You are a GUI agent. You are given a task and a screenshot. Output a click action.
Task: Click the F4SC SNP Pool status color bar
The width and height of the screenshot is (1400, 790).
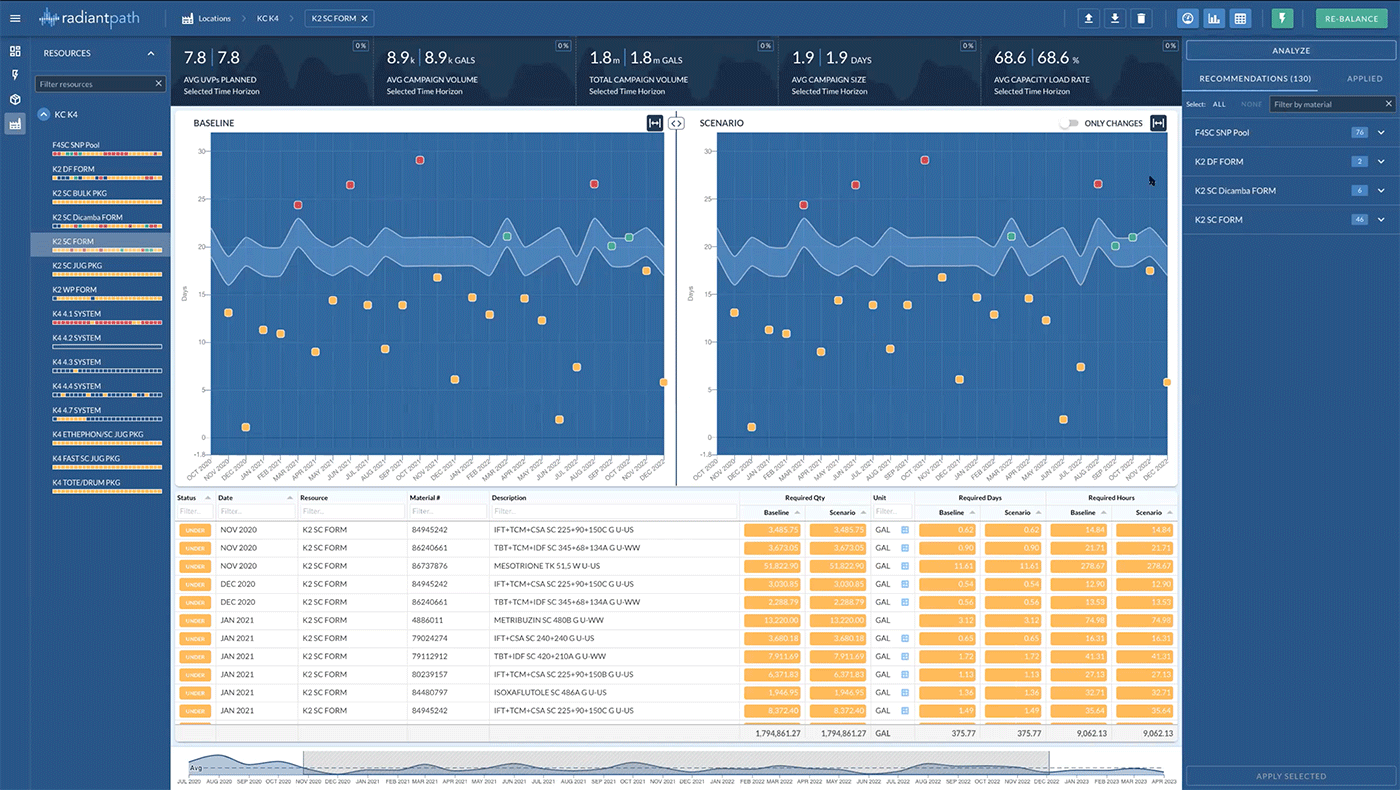tap(107, 154)
